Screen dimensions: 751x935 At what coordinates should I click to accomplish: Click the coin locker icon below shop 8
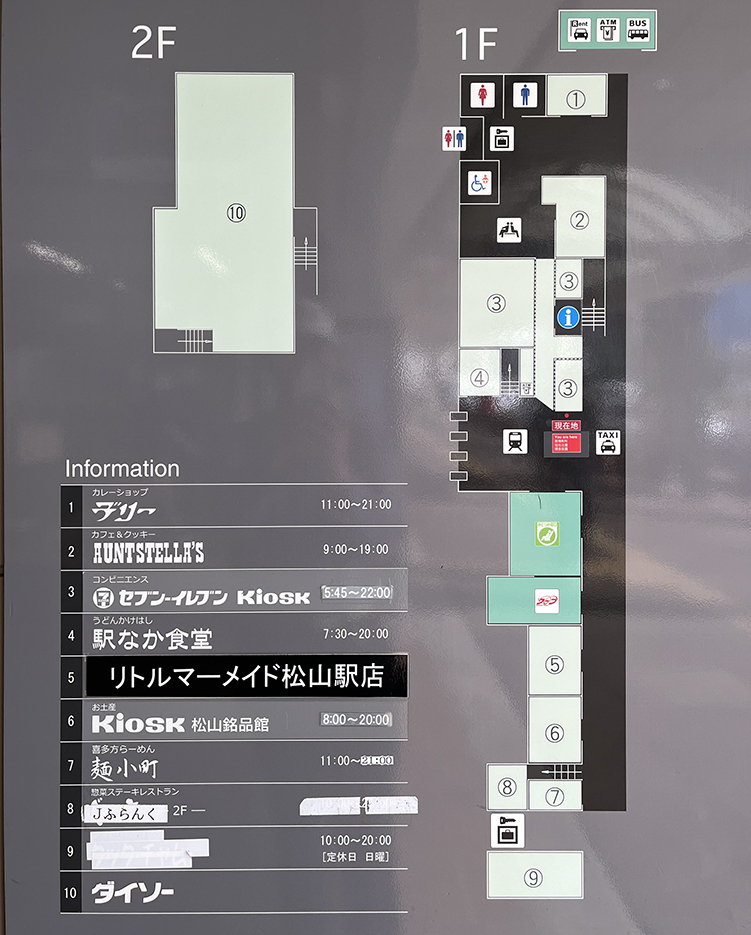click(506, 830)
